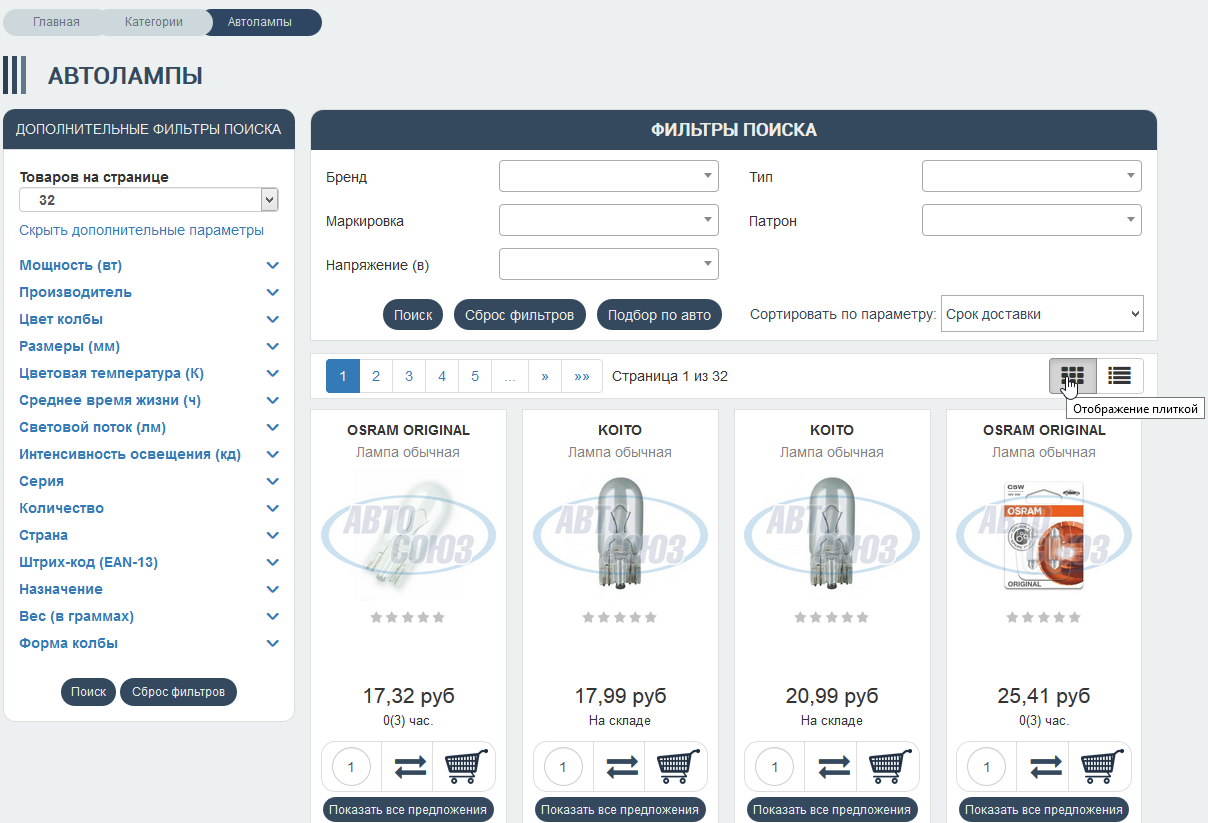
Task: Go to page 3 of results
Action: click(x=409, y=377)
